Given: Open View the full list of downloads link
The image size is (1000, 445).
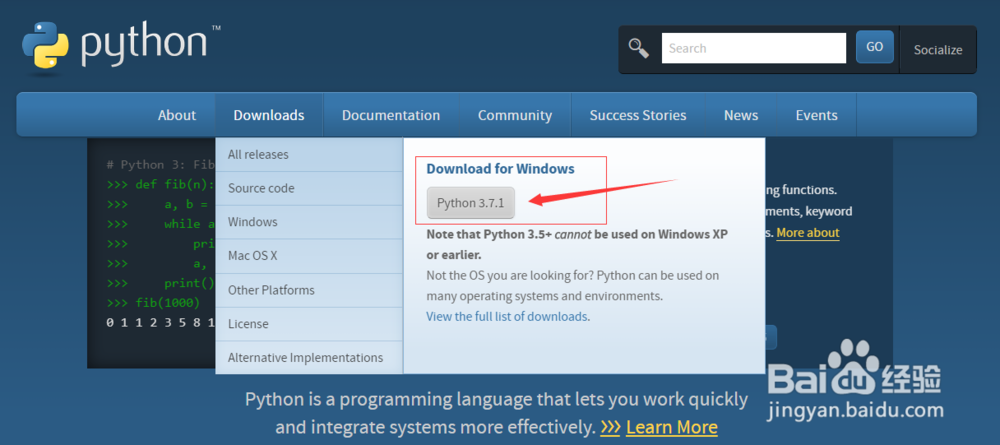Looking at the screenshot, I should (506, 316).
